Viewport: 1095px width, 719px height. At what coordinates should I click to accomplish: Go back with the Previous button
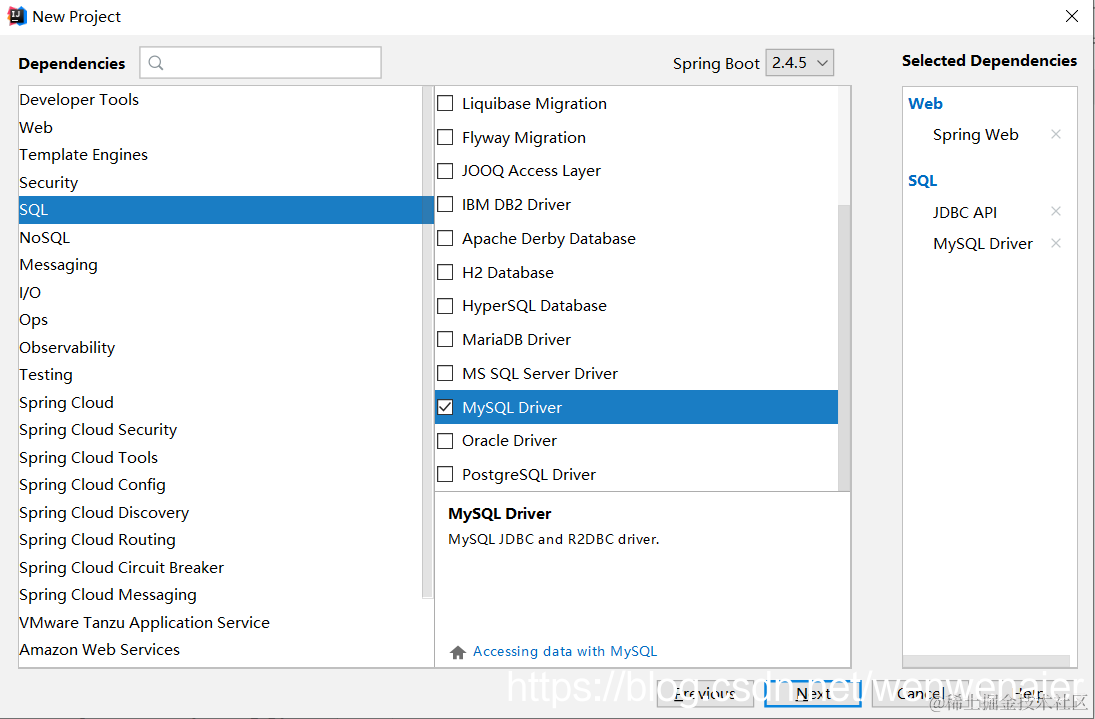click(x=705, y=693)
